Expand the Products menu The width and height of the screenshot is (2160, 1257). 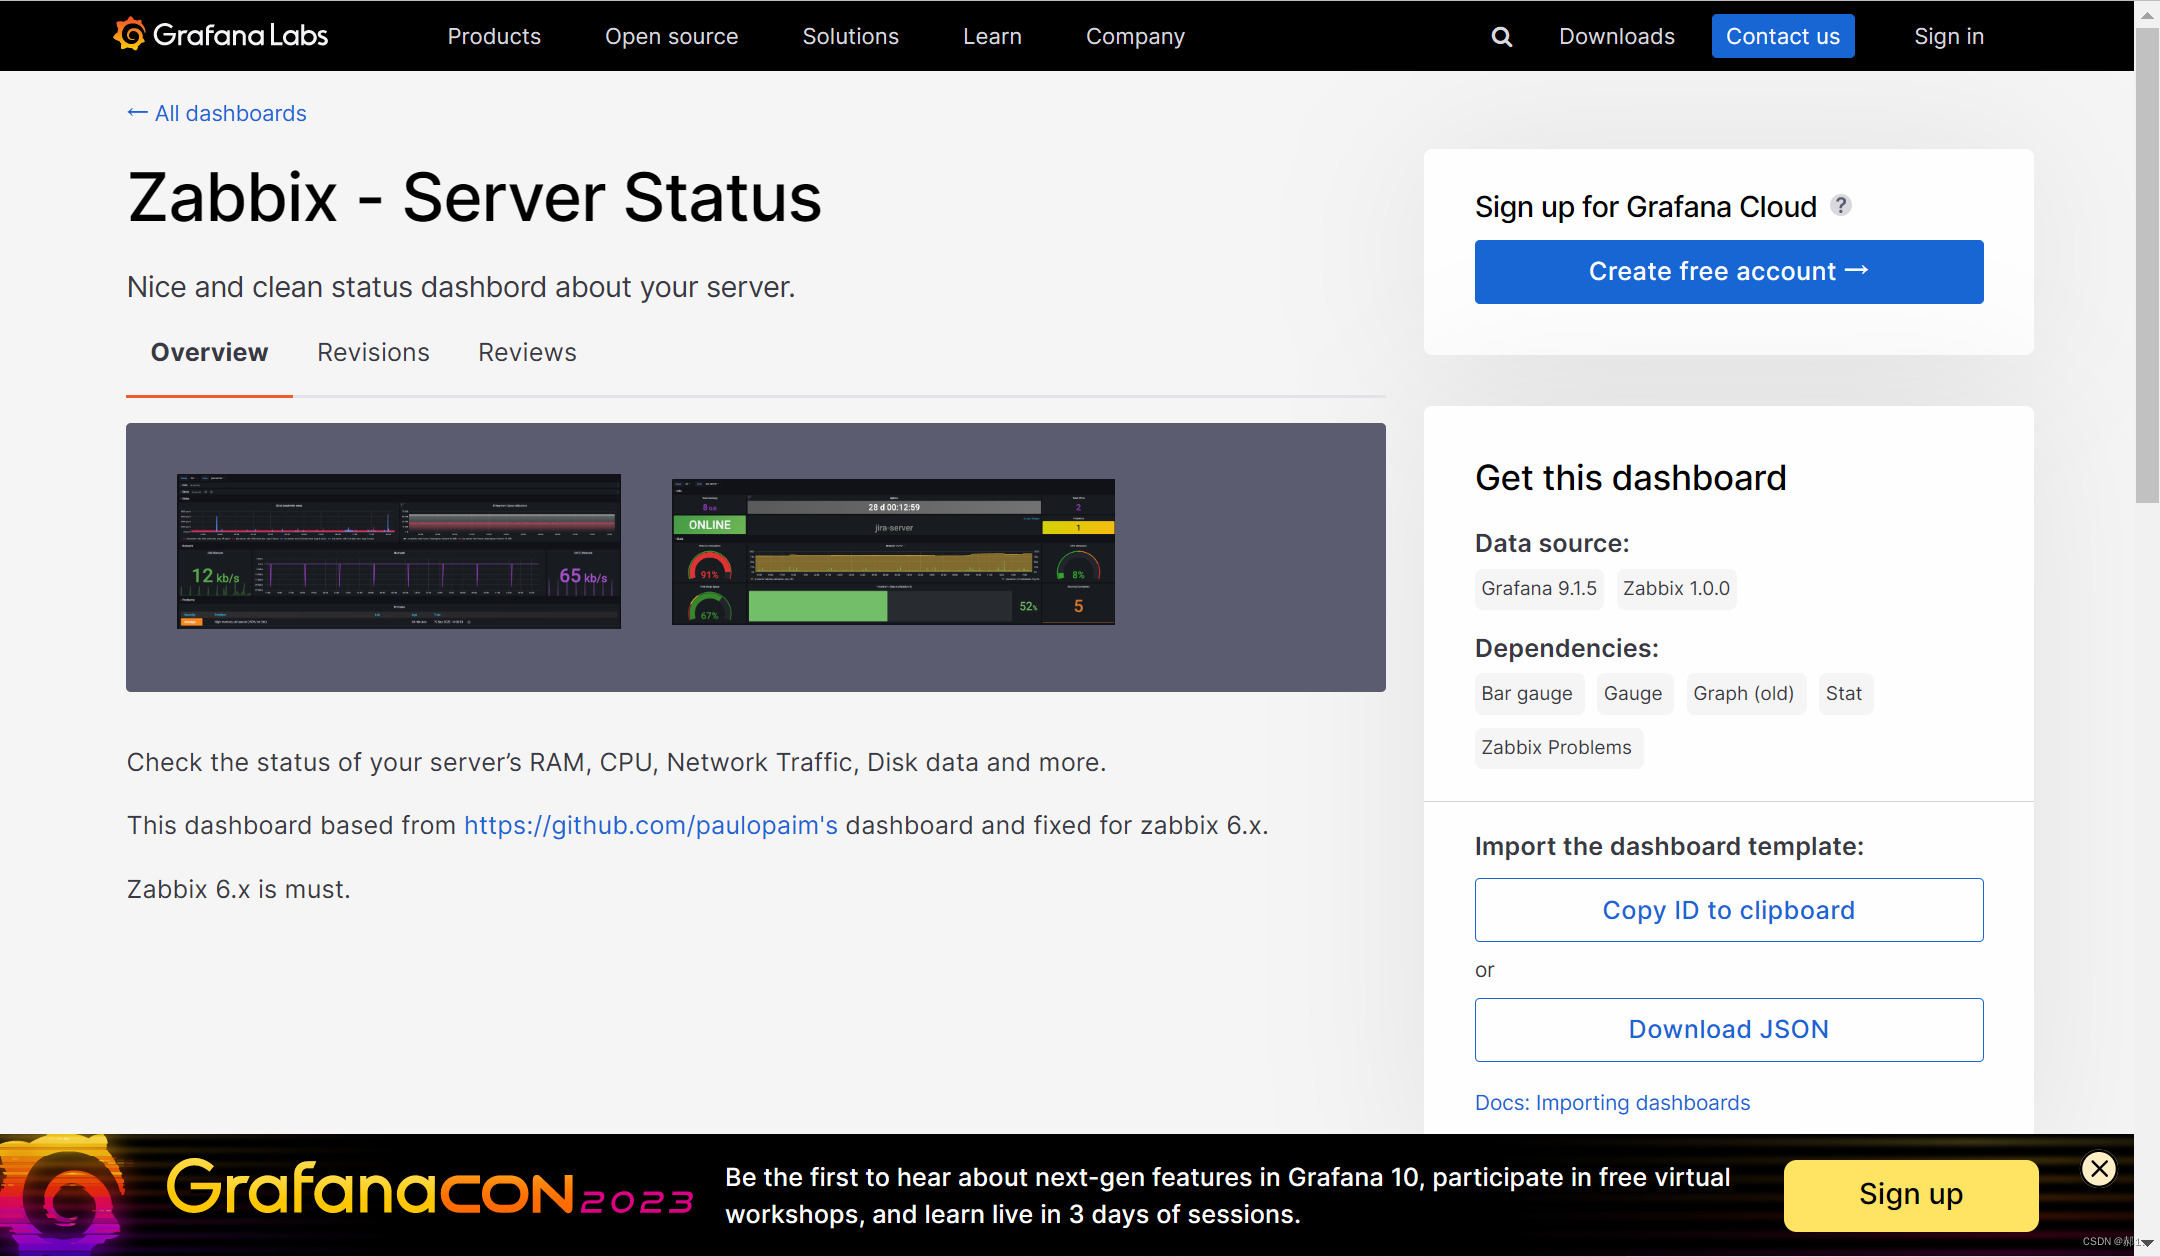tap(493, 36)
